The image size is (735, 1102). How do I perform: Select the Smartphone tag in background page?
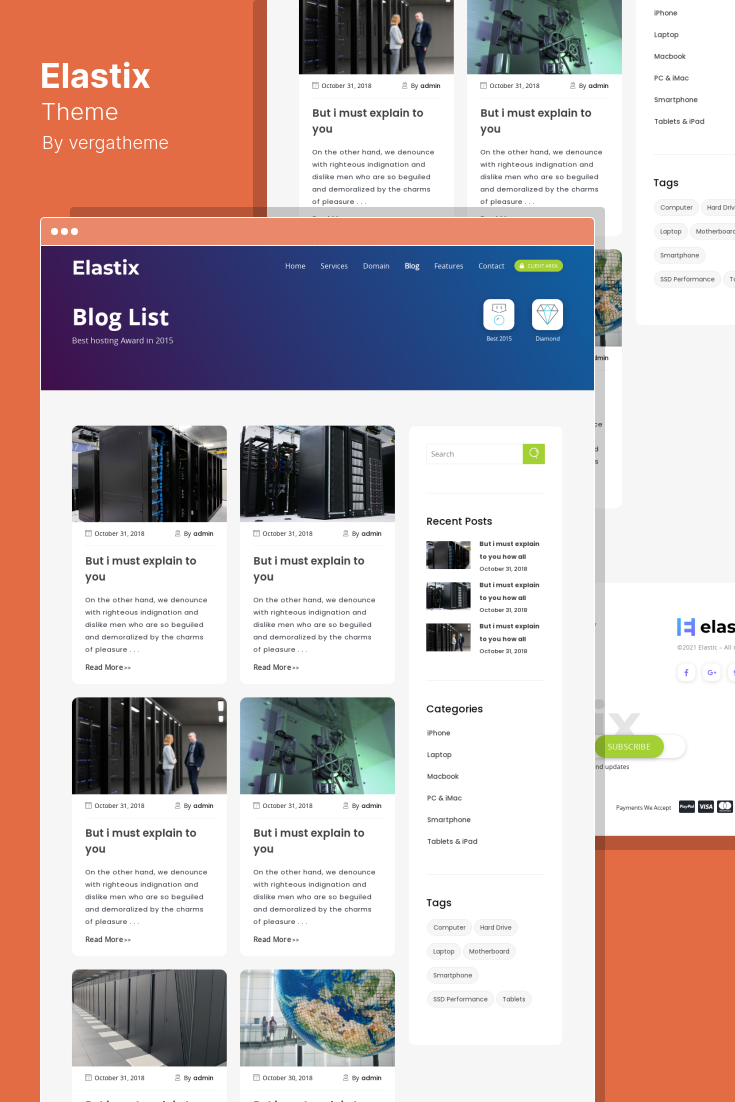[679, 255]
